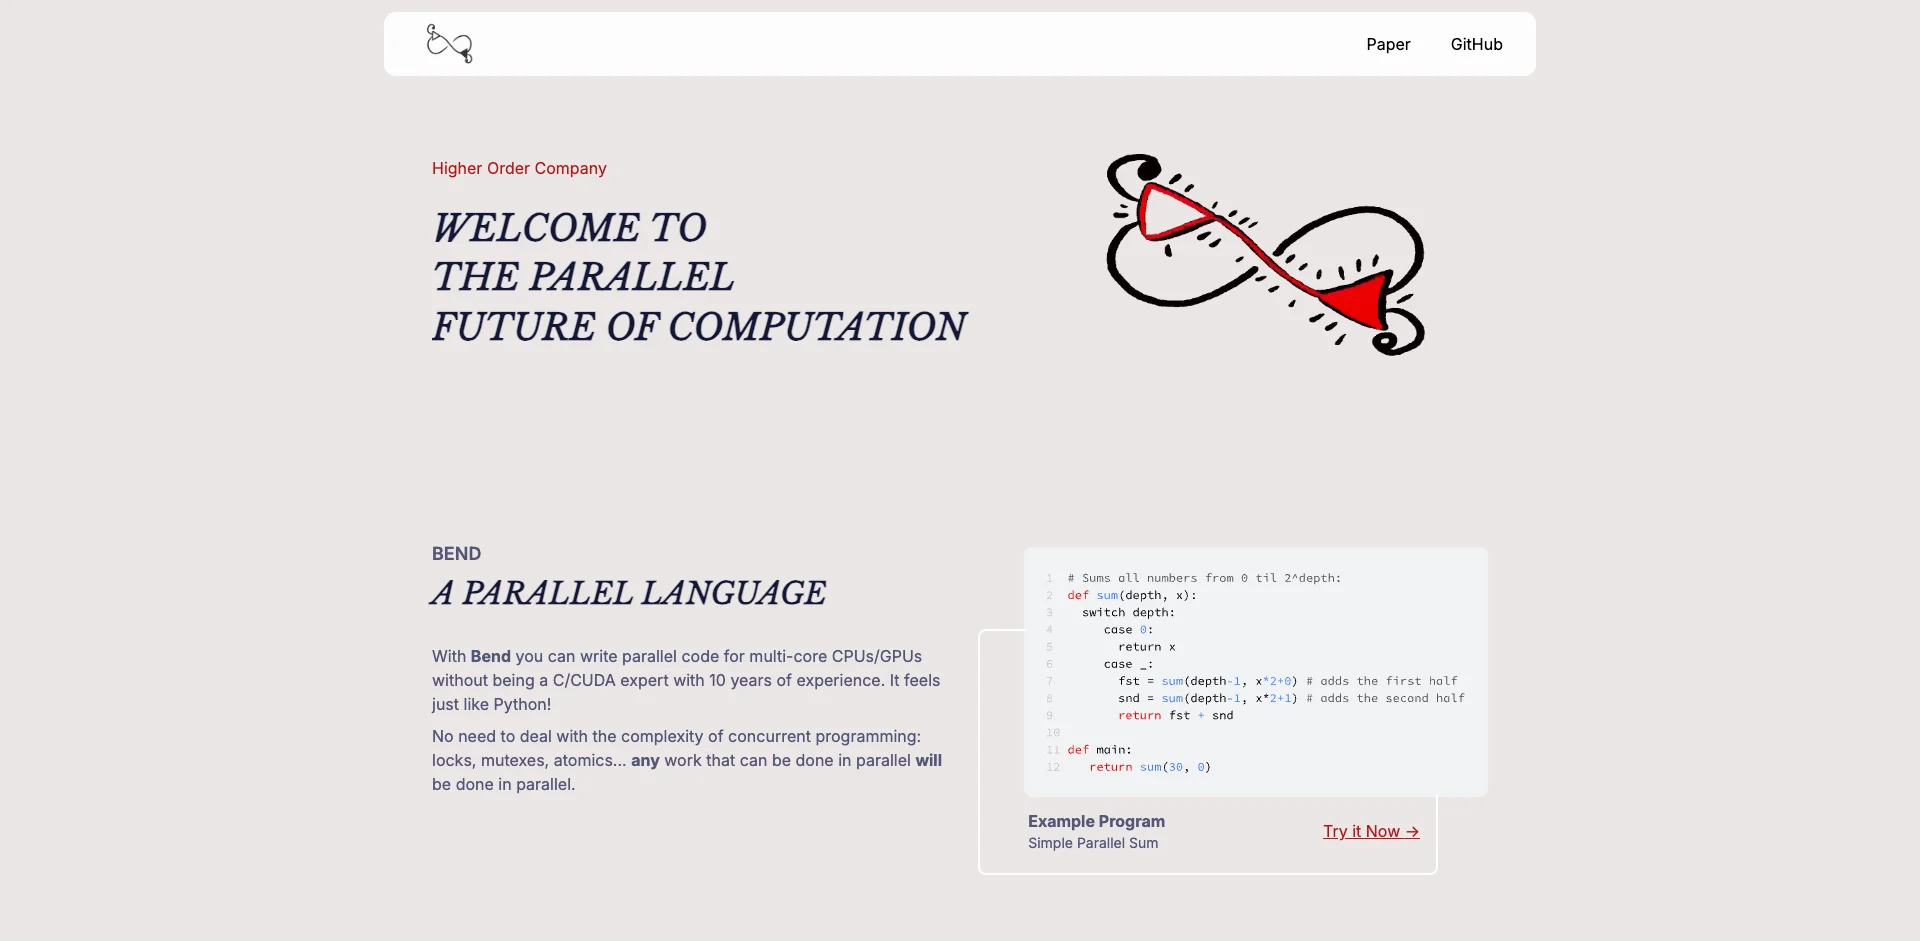The image size is (1920, 941).
Task: Click code line 'def main:'
Action: pos(1099,749)
